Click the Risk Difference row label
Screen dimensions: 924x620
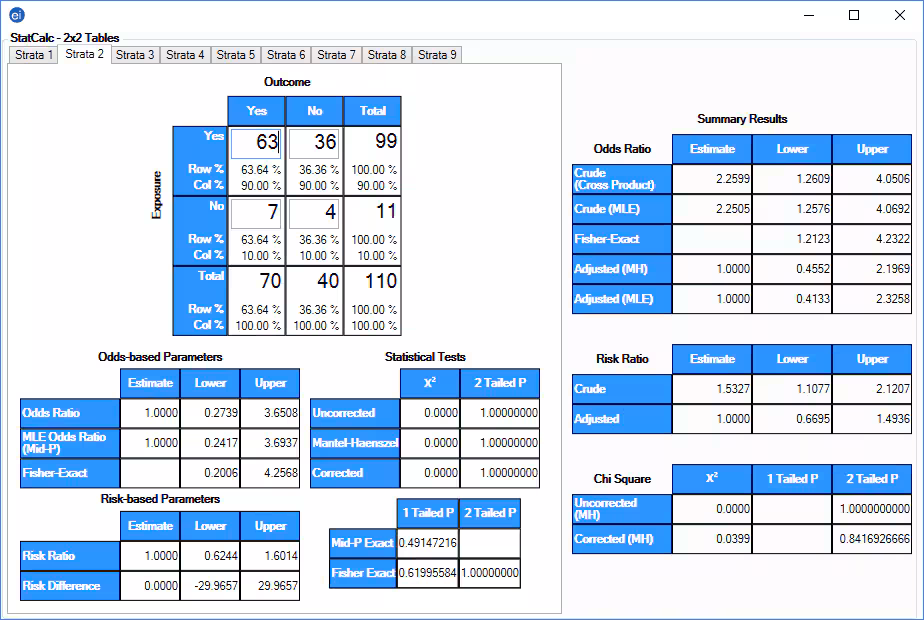tap(70, 586)
